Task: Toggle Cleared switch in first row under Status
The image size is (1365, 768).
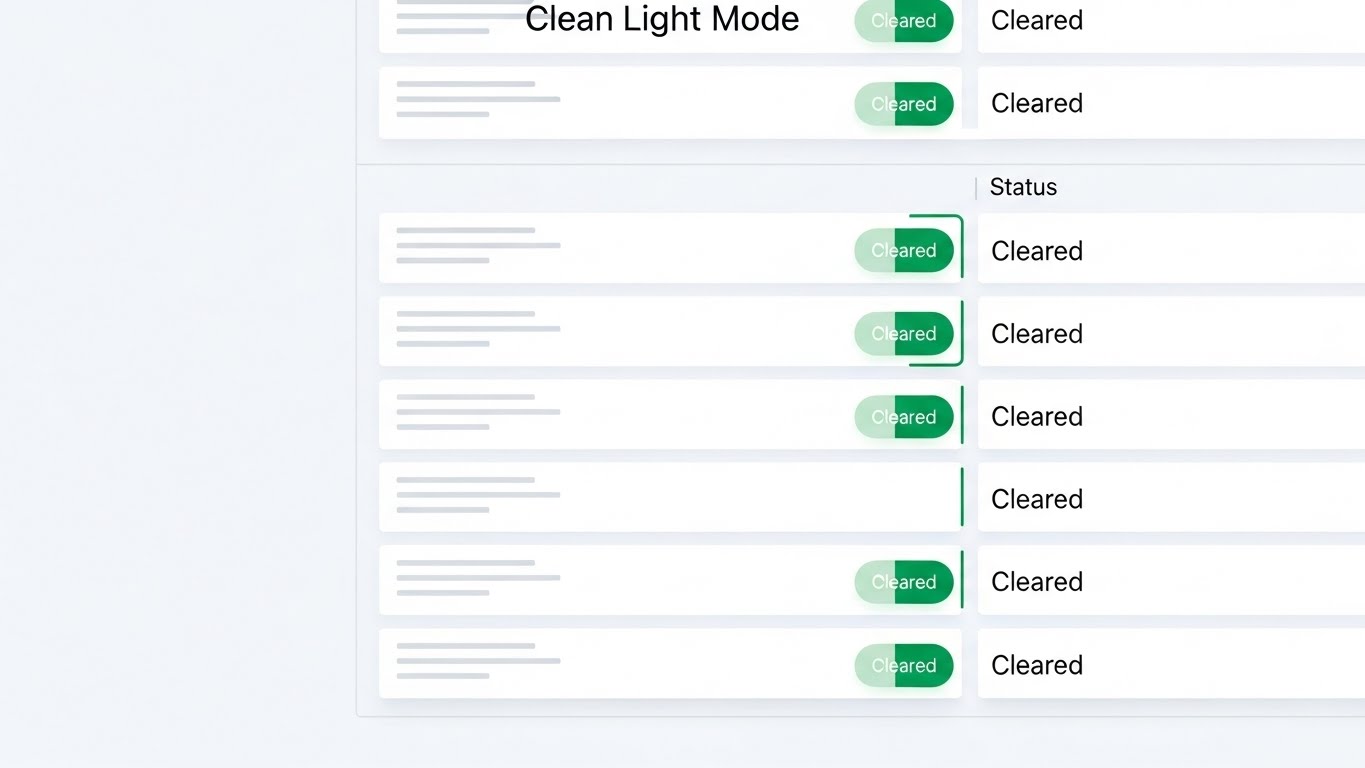Action: pyautogui.click(x=903, y=250)
